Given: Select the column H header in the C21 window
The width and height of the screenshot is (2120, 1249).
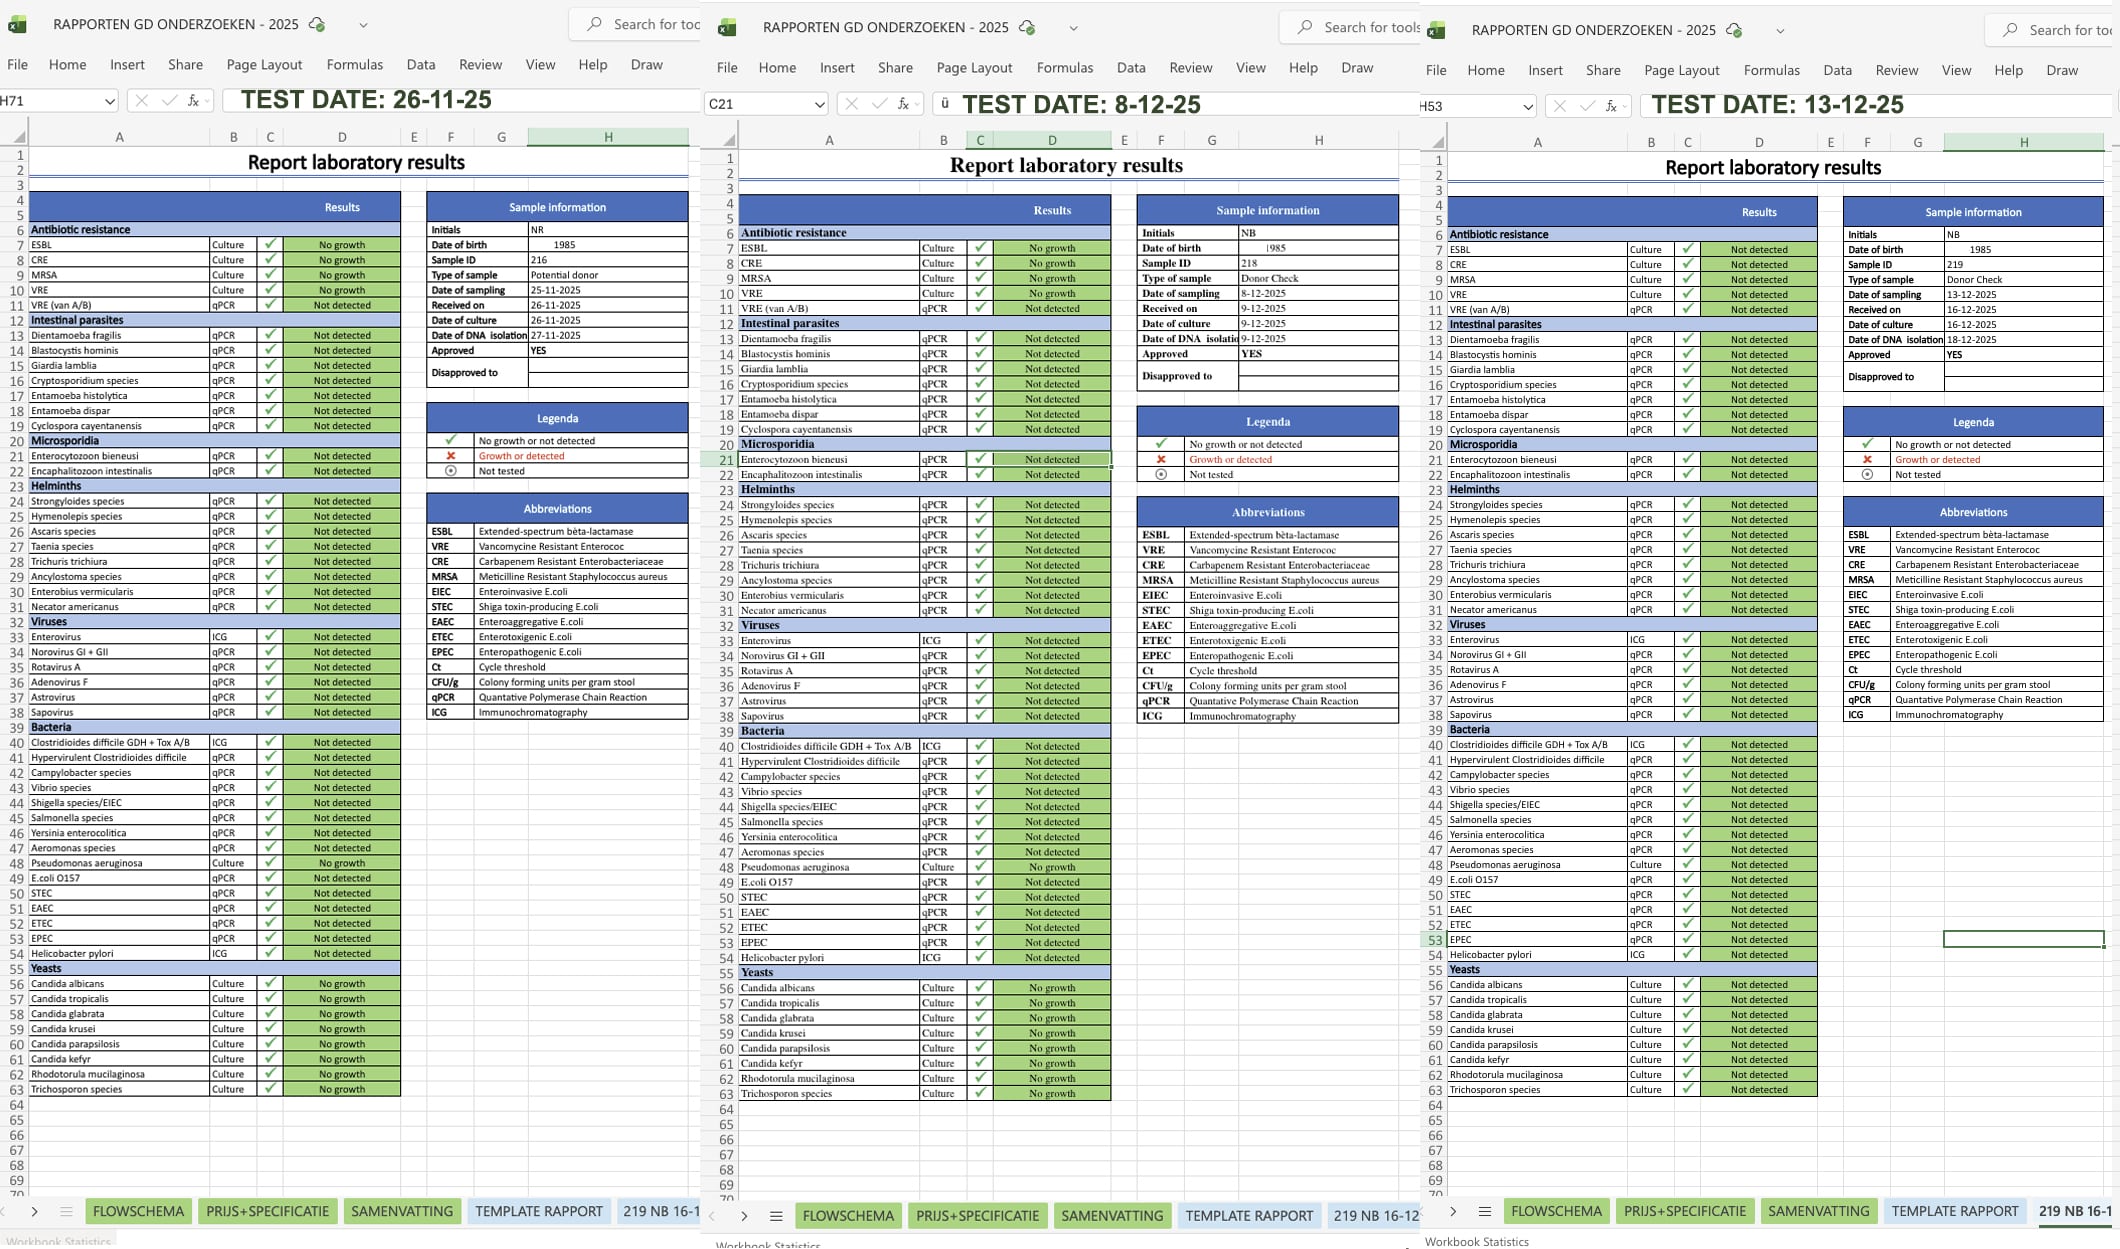Looking at the screenshot, I should [1318, 140].
